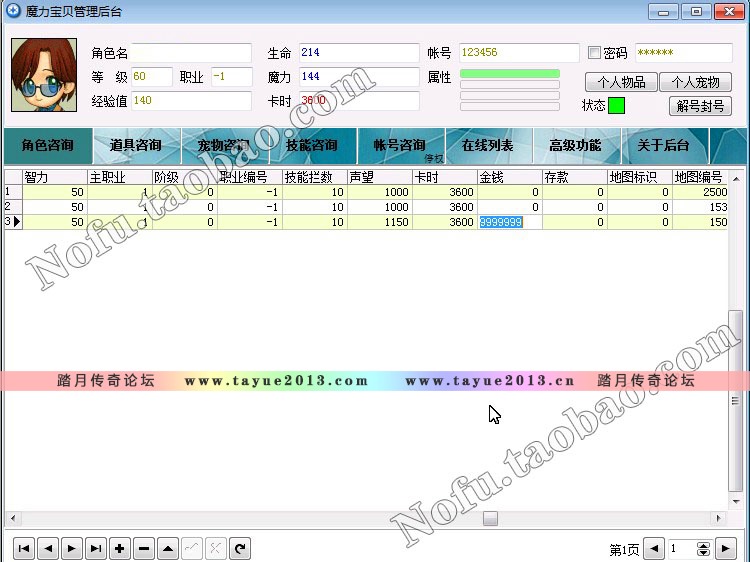The image size is (750, 562).
Task: Click the 卡时 field at top
Action: (x=359, y=101)
